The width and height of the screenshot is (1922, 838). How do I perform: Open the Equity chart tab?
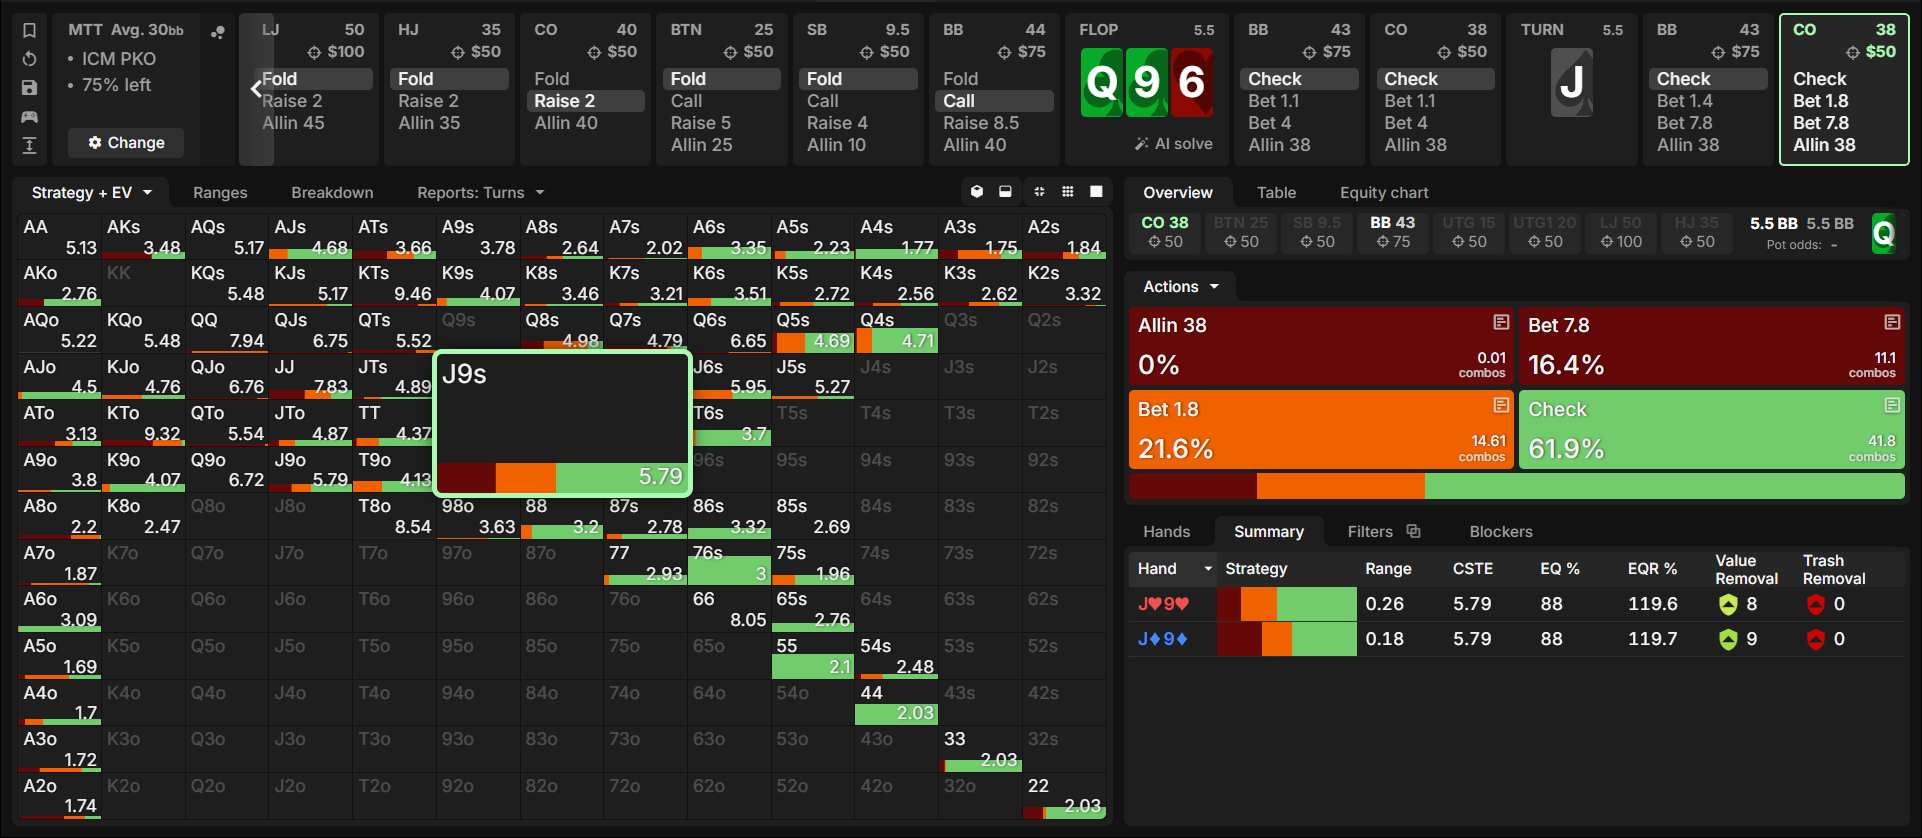[x=1384, y=192]
